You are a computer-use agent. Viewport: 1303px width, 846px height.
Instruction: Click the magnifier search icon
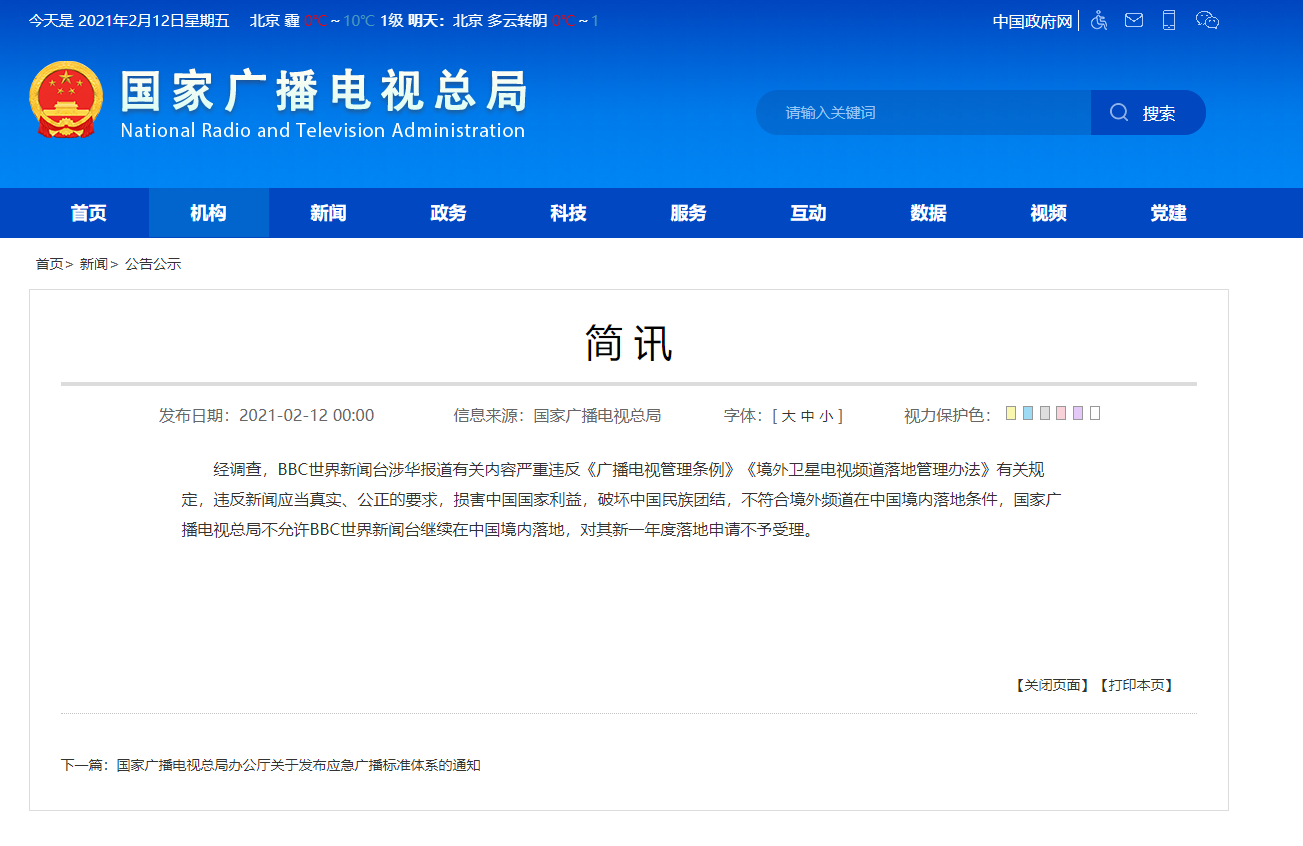pos(1119,113)
